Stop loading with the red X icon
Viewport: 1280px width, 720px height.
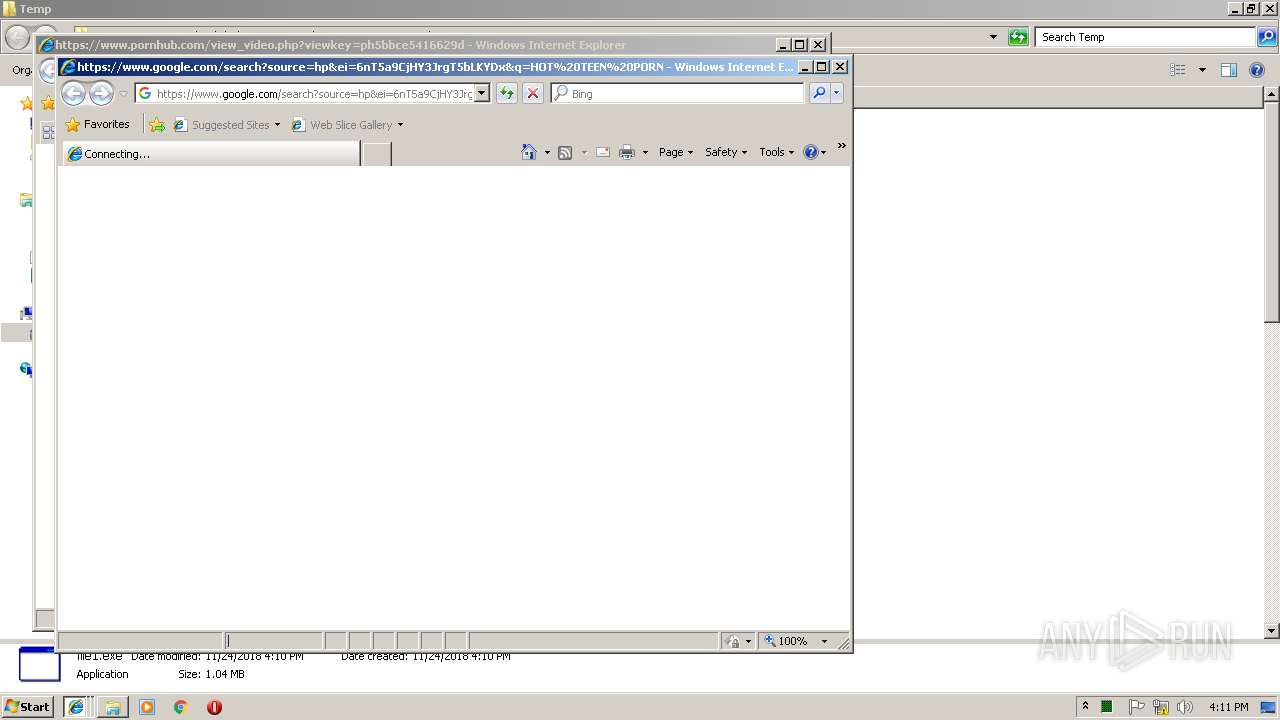(x=533, y=93)
